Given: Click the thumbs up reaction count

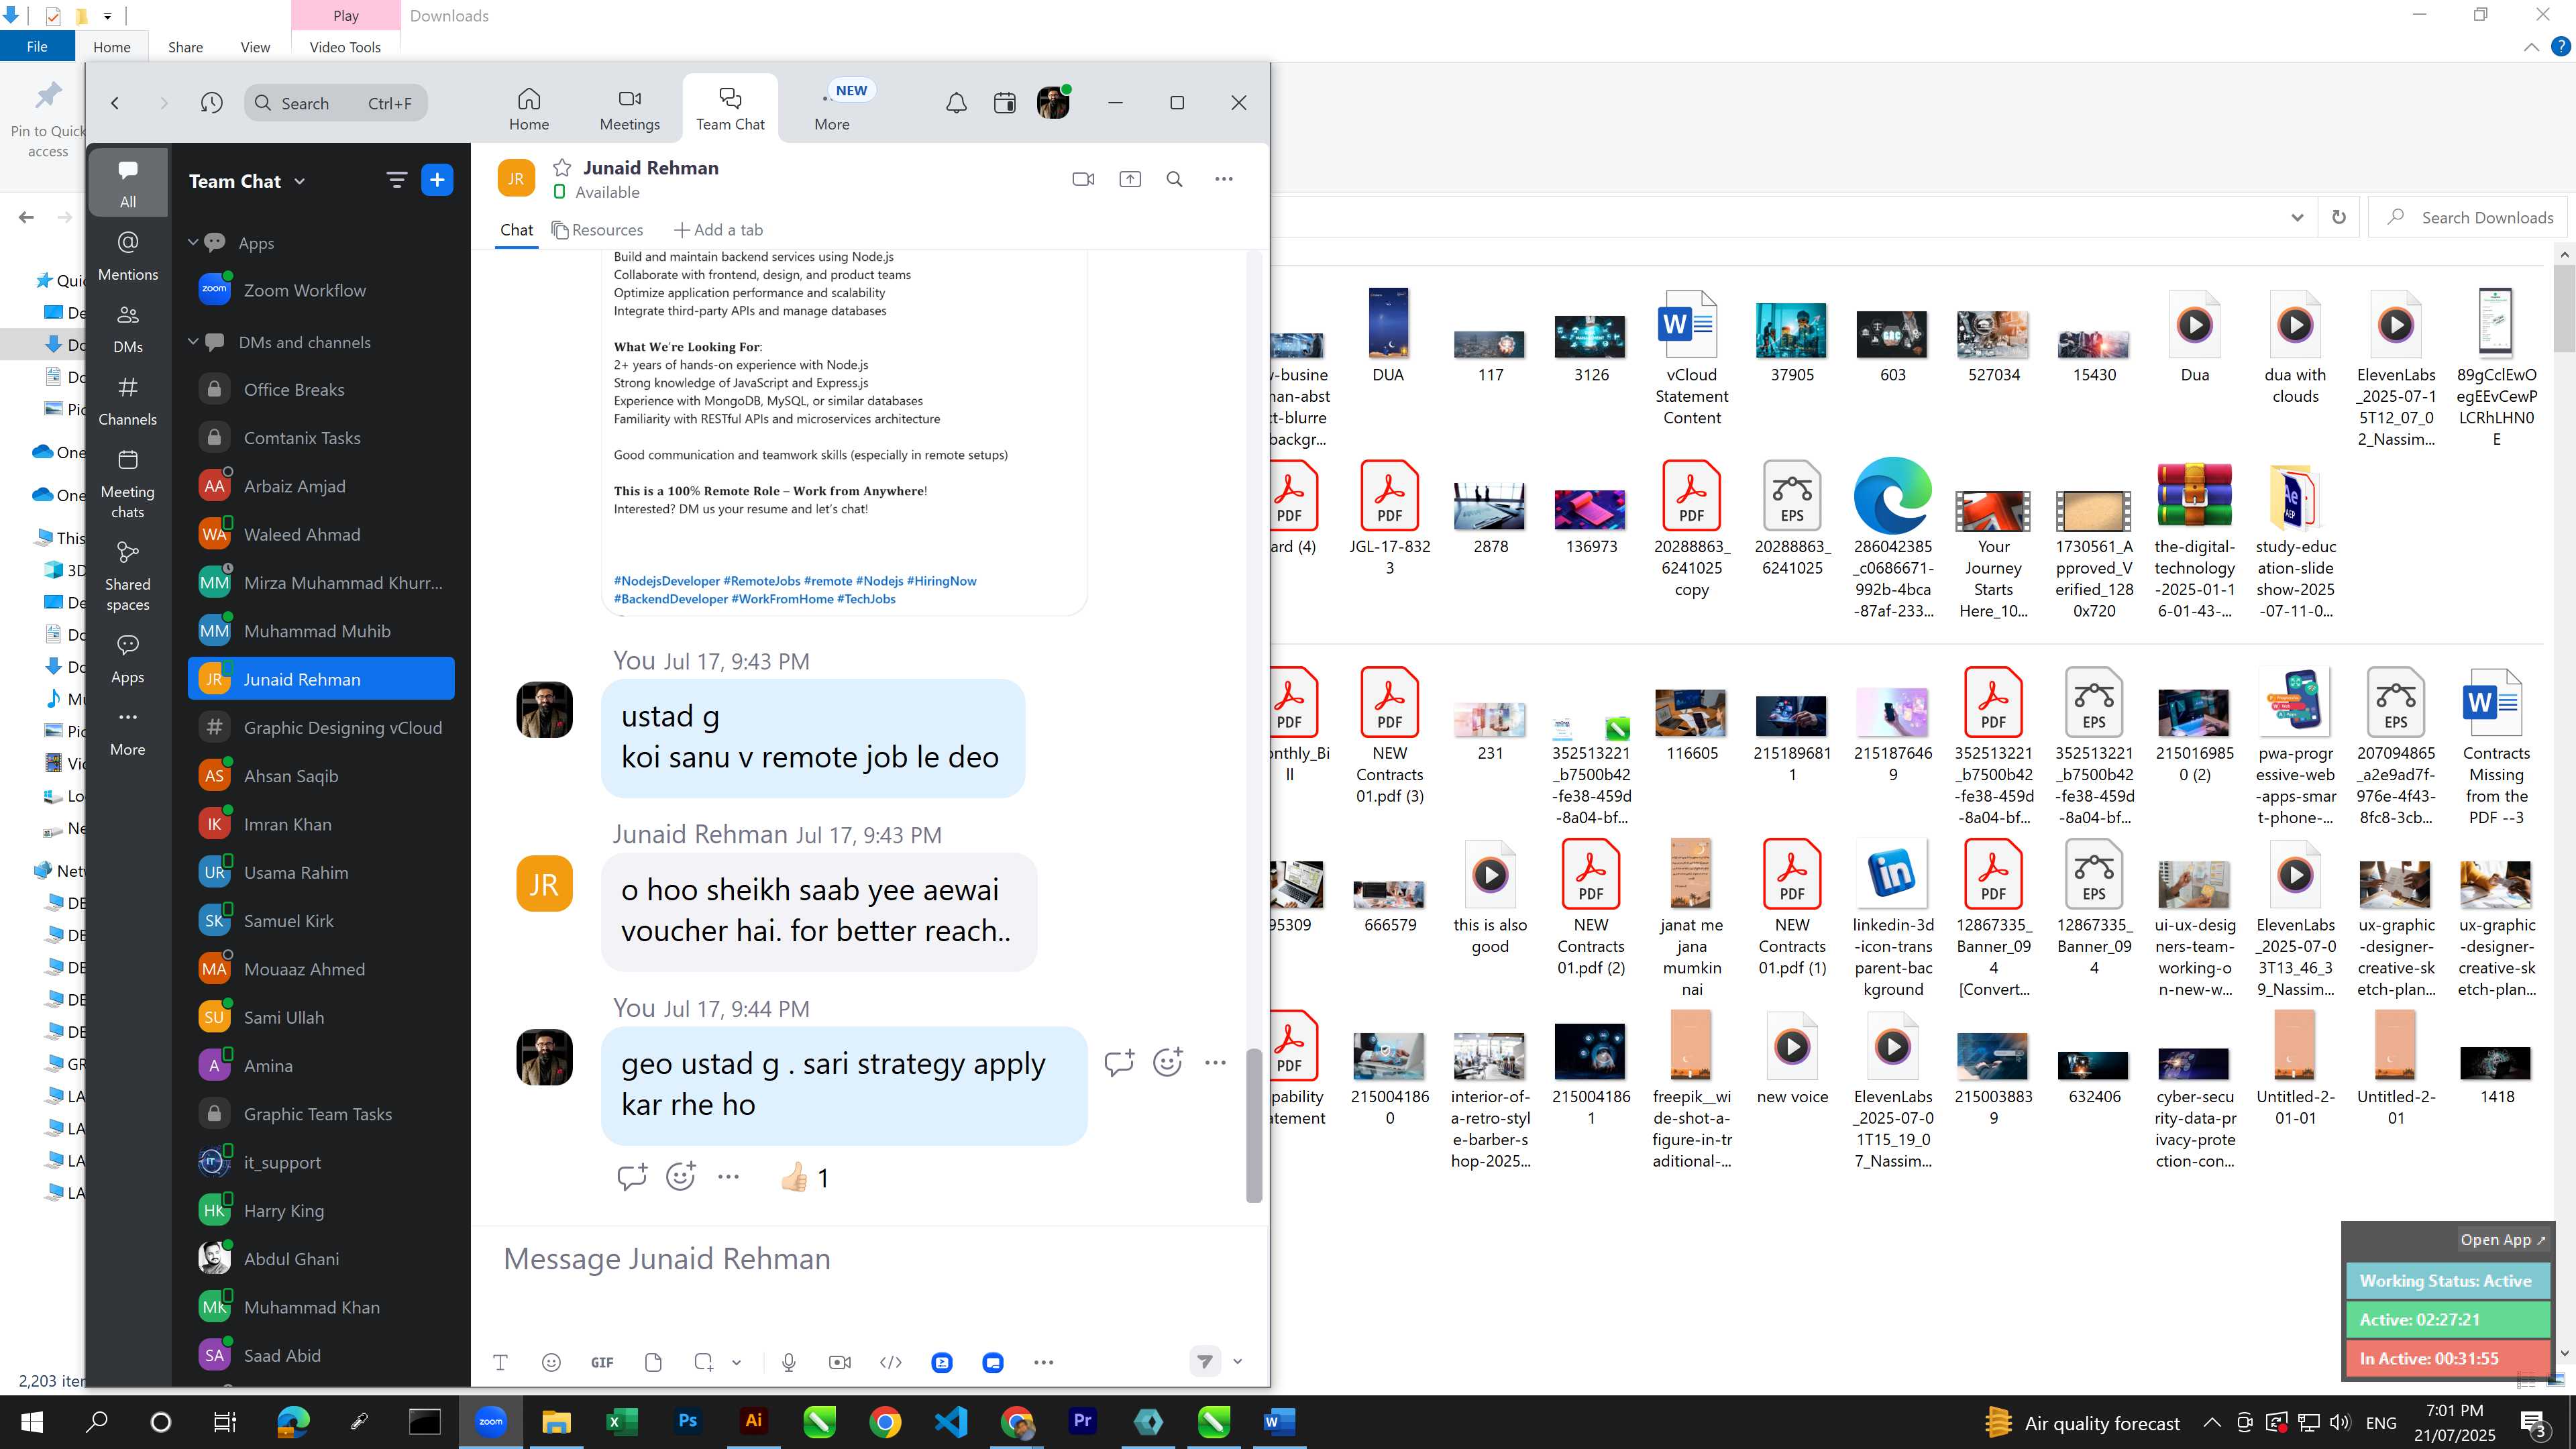Looking at the screenshot, I should click(805, 1177).
